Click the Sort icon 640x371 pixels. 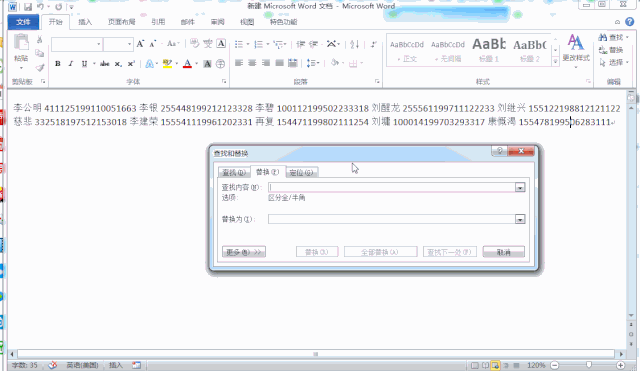[354, 44]
